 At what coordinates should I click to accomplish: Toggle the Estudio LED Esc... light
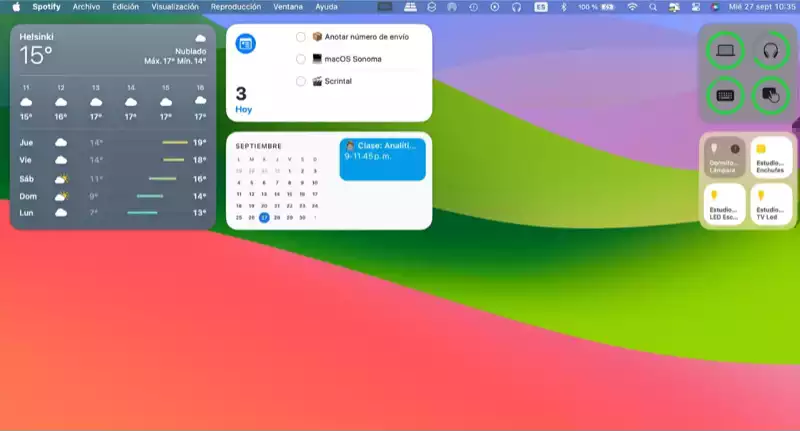(x=724, y=204)
